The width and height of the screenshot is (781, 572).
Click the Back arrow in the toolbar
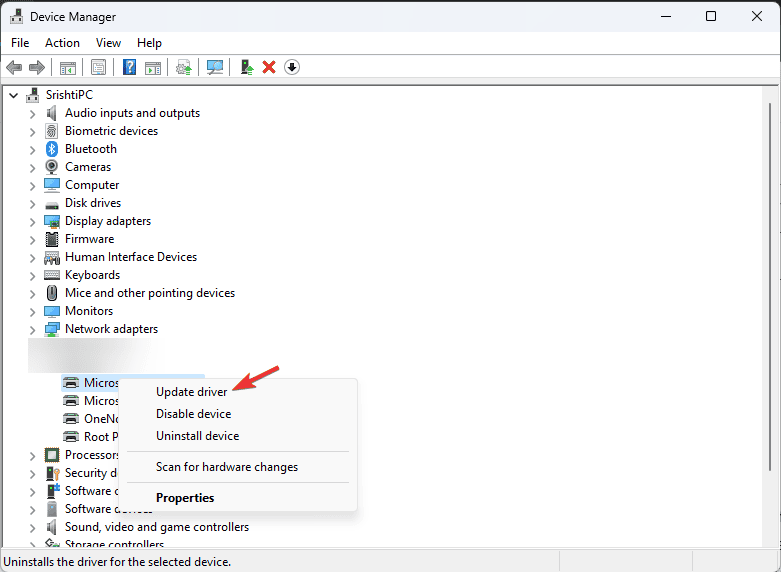(x=14, y=67)
